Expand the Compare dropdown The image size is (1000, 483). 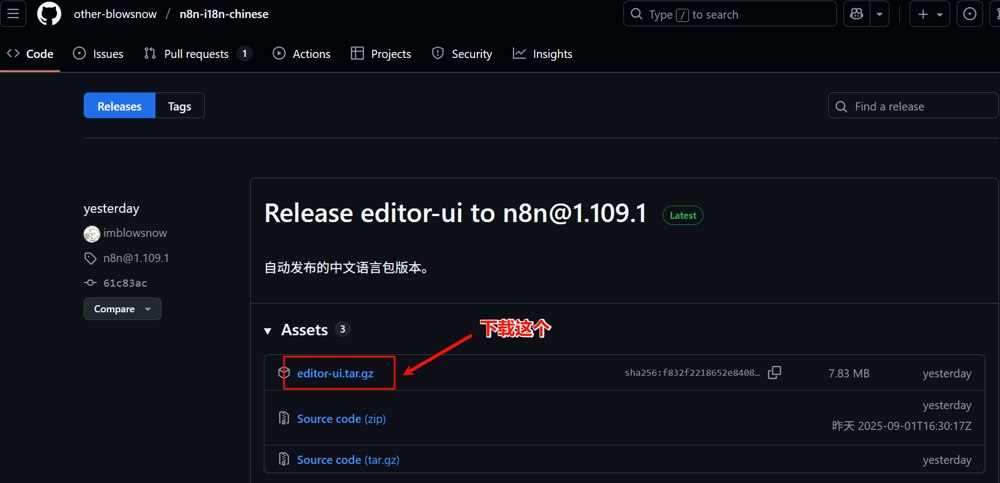click(122, 309)
